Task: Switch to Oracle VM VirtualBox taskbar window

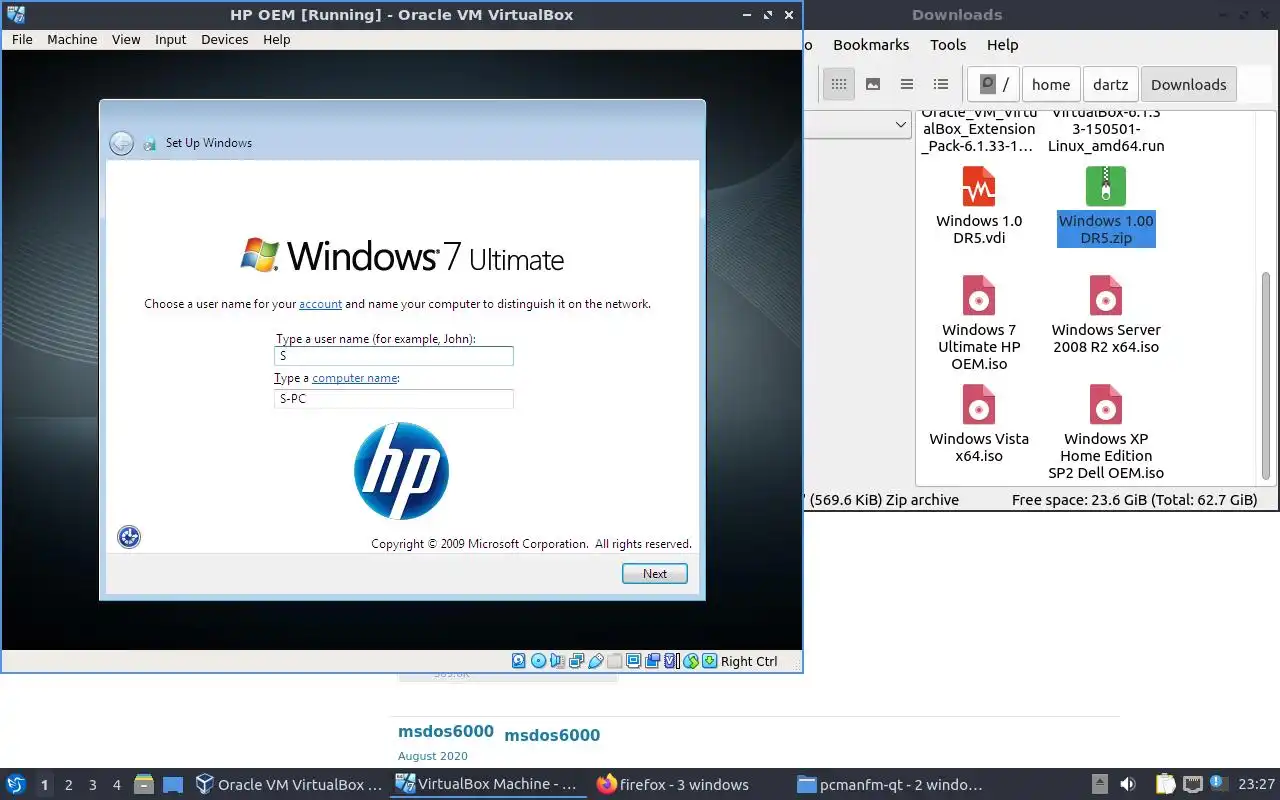Action: (290, 784)
